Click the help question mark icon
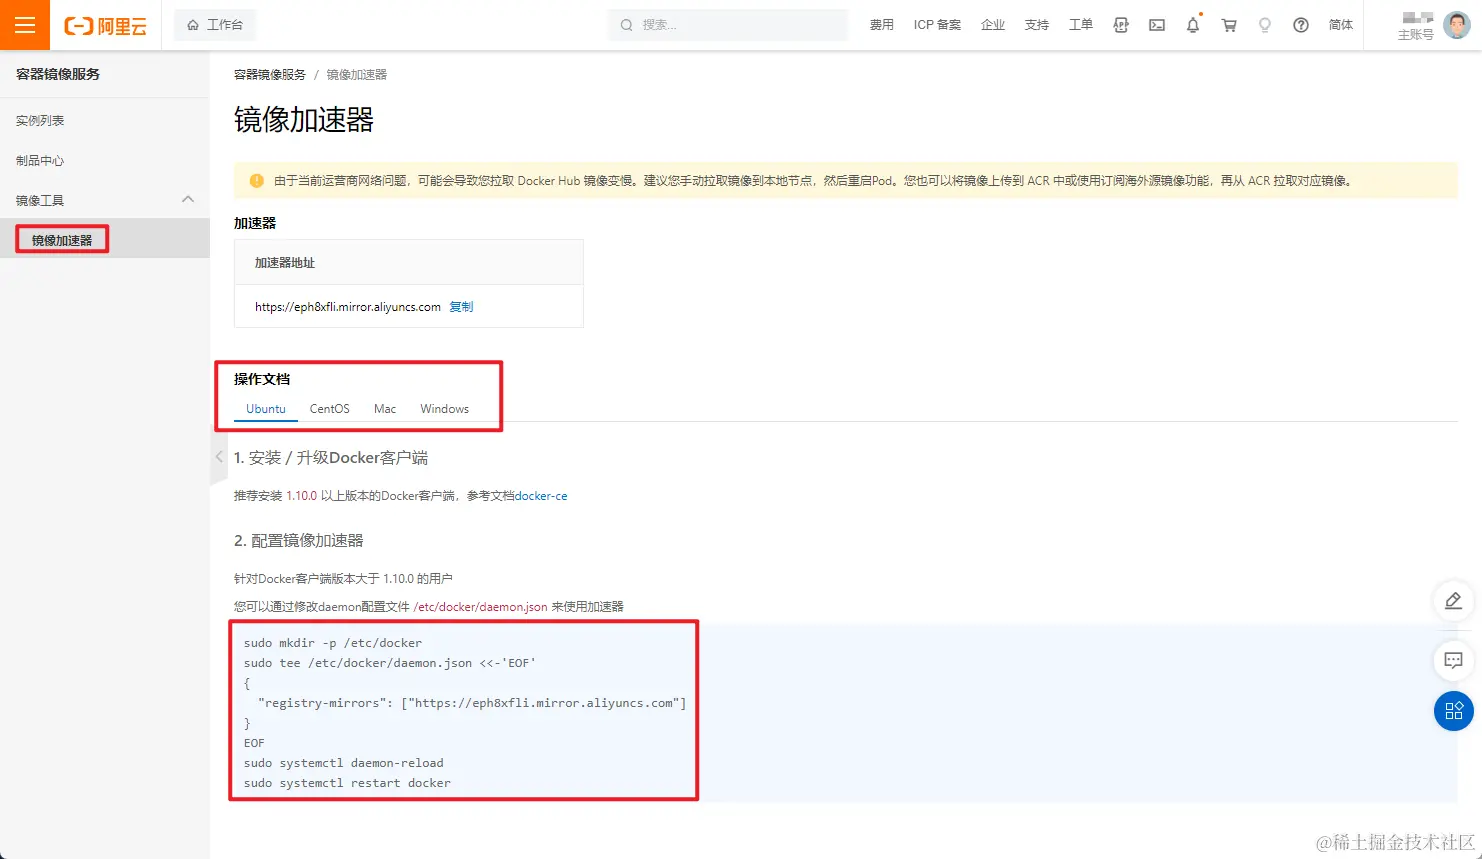Screen dimensions: 1482x859 tap(1300, 24)
